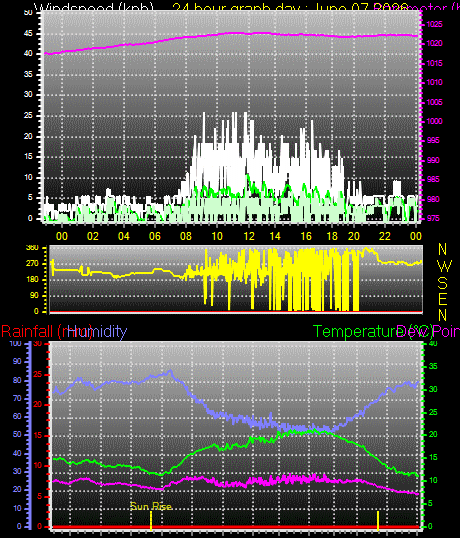The width and height of the screenshot is (460, 538).
Task: Click the red Rainfall (mm) label
Action: [46, 332]
